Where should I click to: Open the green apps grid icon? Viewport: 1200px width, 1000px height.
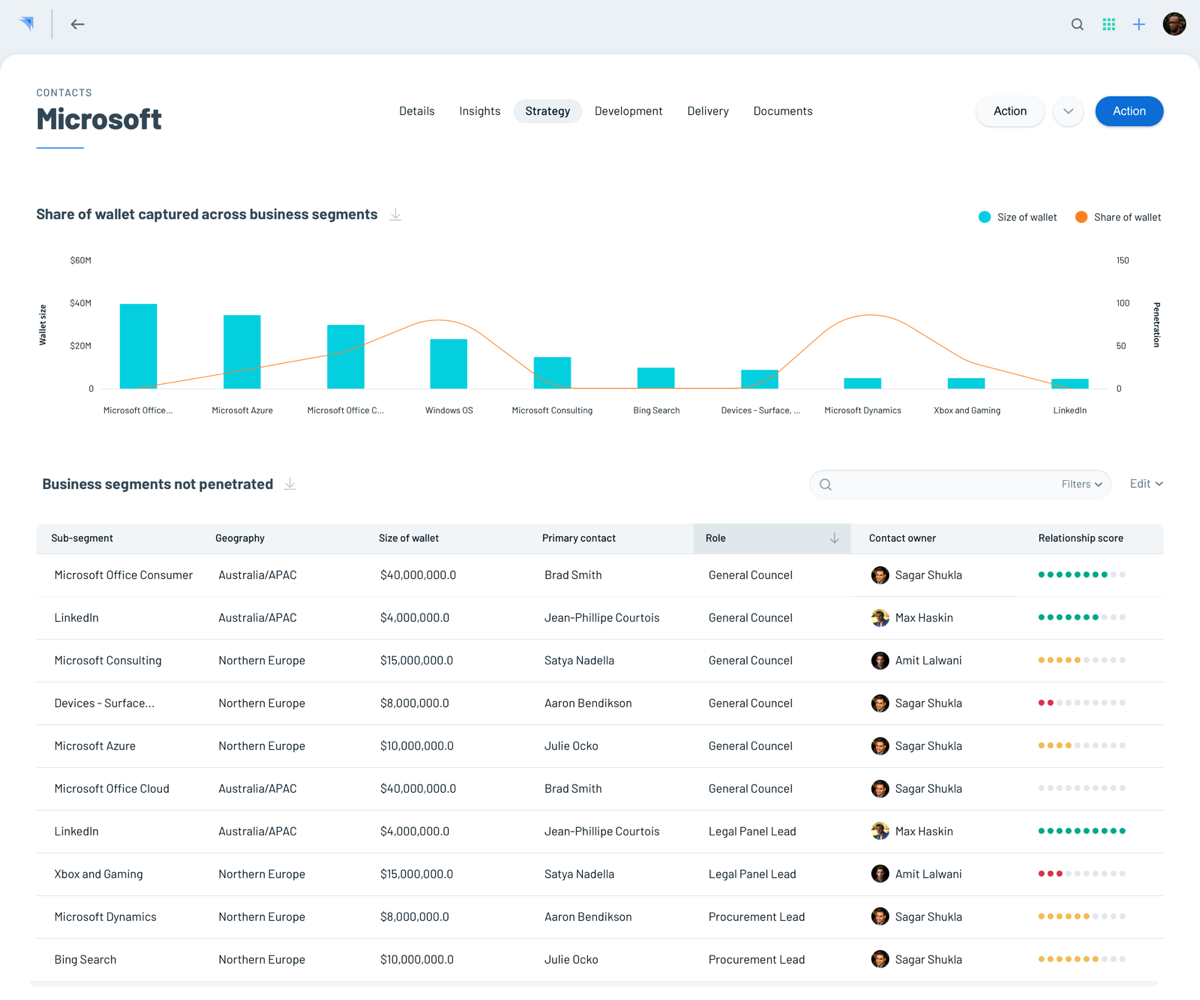[1109, 24]
